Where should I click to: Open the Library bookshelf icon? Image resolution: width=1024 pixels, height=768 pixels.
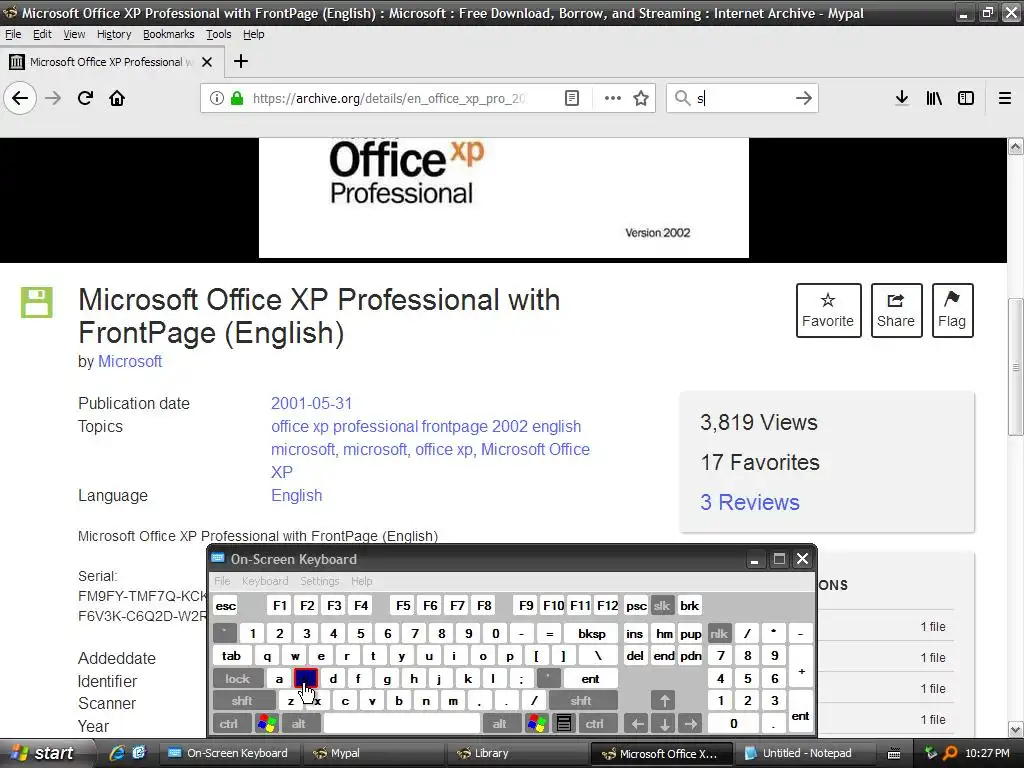pos(934,99)
